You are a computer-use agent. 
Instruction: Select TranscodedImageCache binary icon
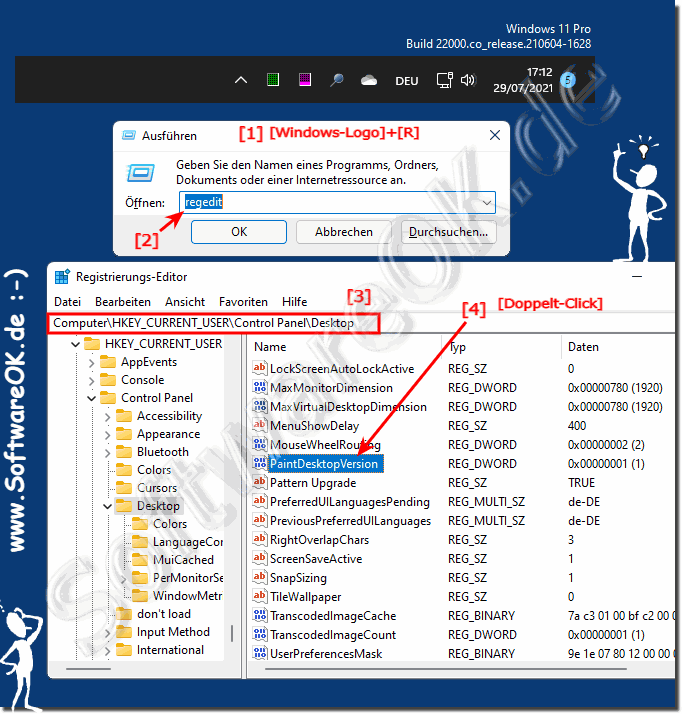pyautogui.click(x=260, y=616)
